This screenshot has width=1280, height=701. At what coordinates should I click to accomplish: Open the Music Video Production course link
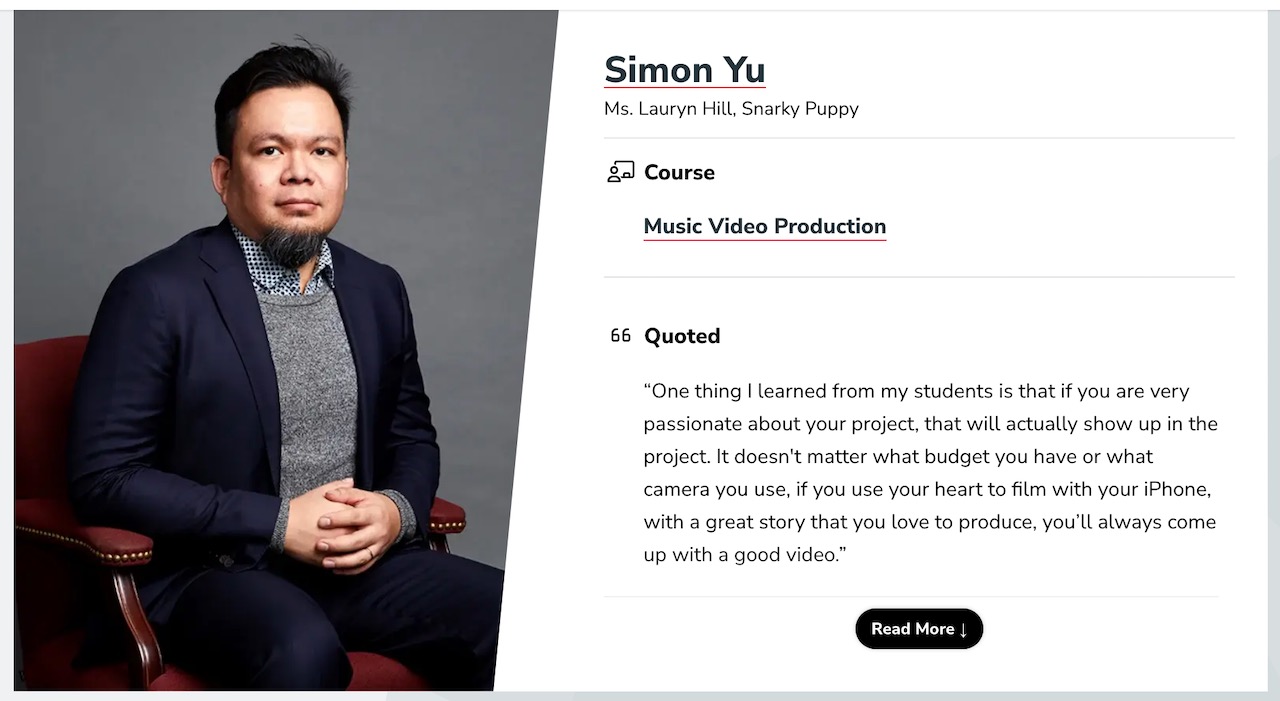[x=764, y=226]
